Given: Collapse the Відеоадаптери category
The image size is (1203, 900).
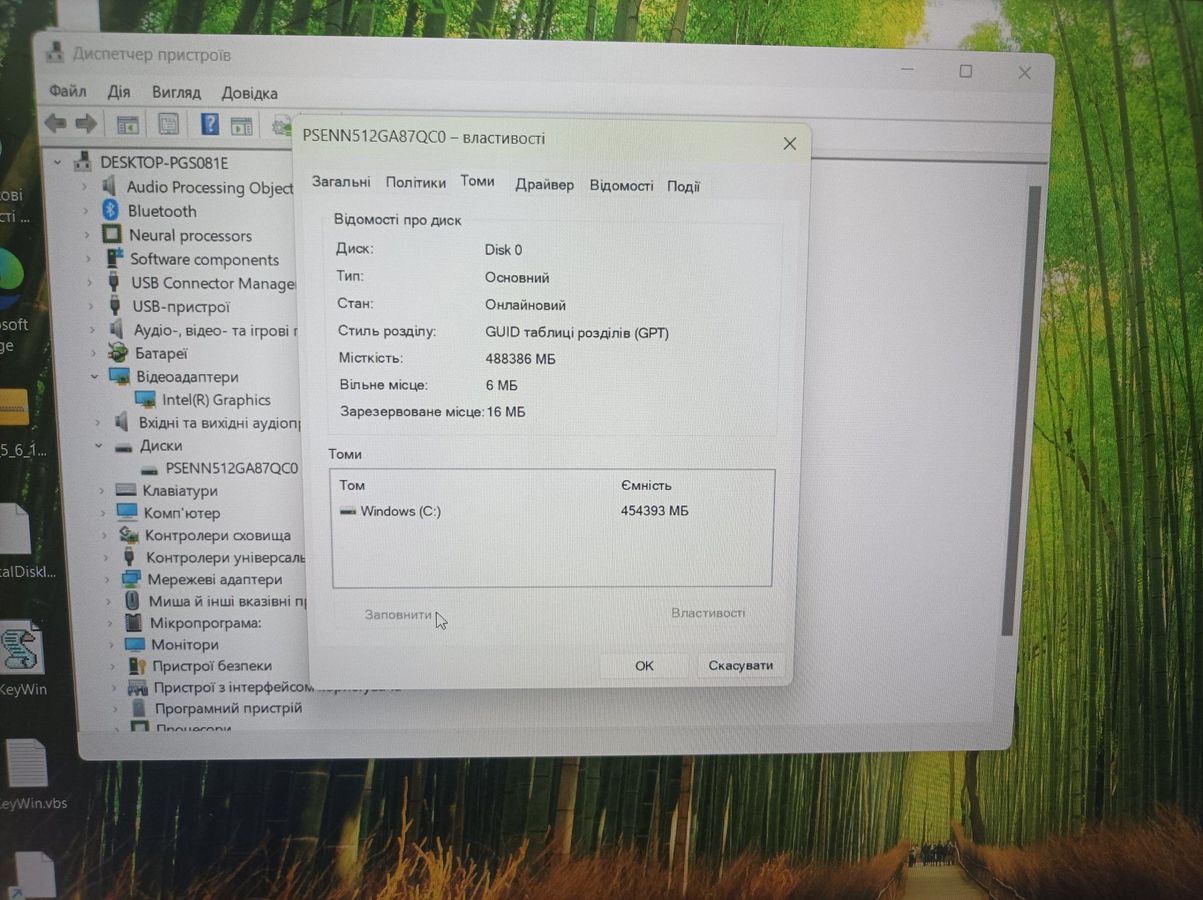Looking at the screenshot, I should pos(96,377).
